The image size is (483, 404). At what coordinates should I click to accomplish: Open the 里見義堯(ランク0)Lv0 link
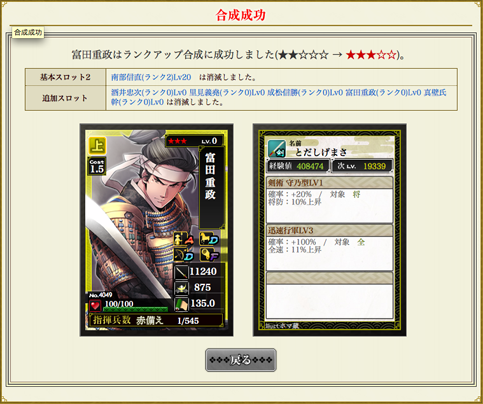tap(227, 93)
